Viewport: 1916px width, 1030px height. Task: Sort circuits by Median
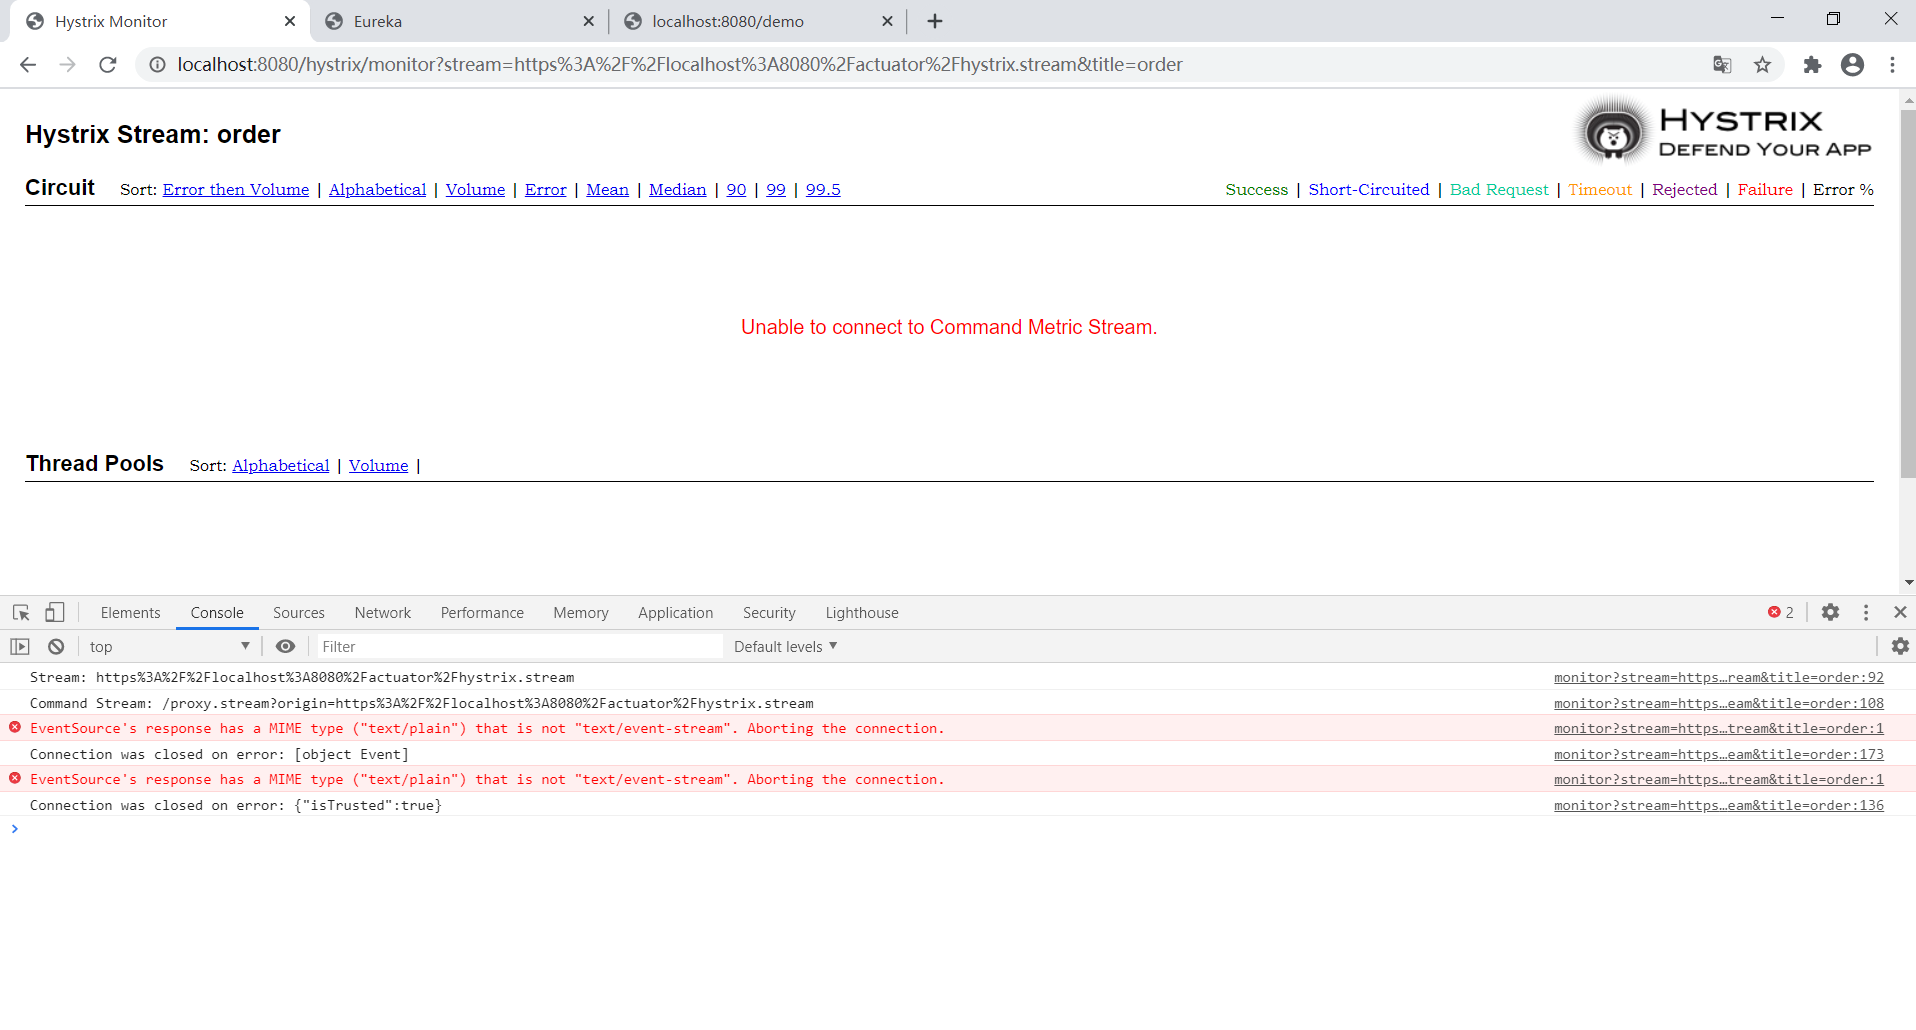pos(677,190)
